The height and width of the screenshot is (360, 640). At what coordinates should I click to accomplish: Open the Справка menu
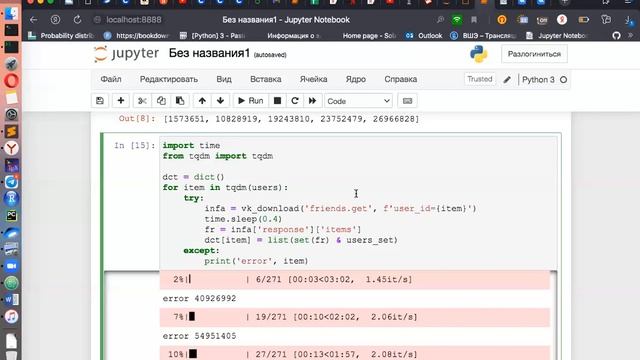(x=401, y=79)
